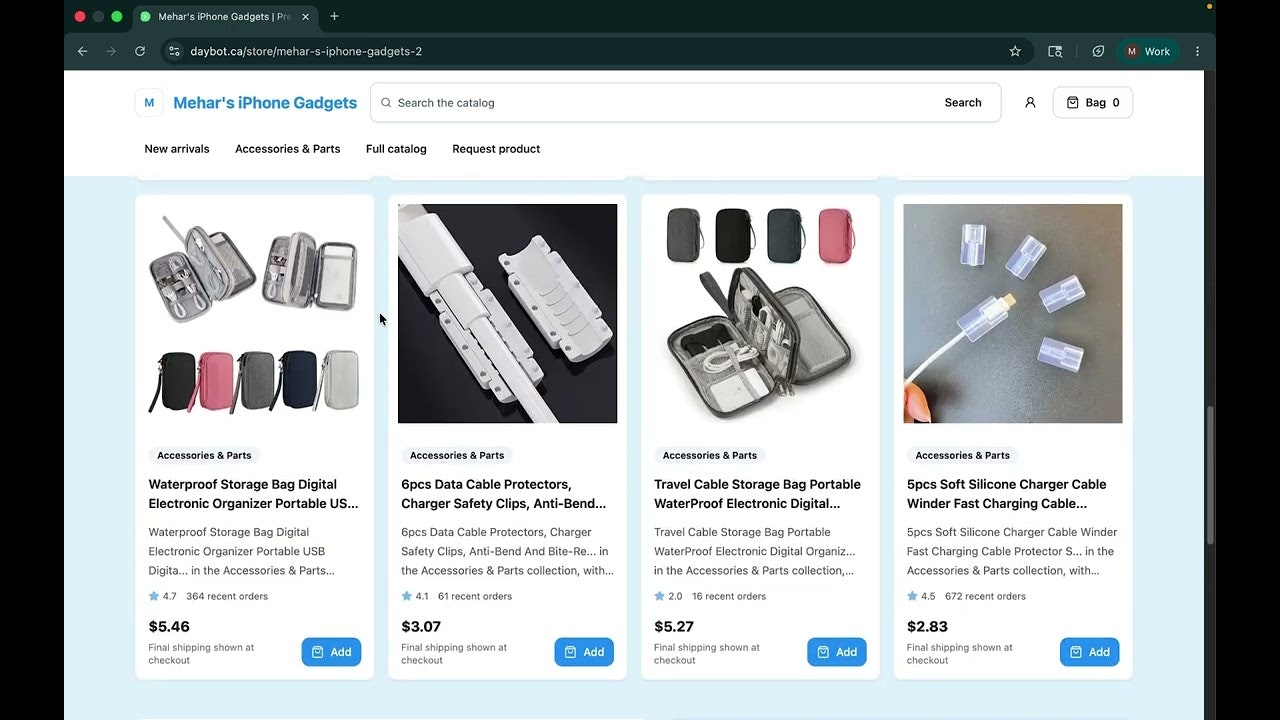
Task: Open a new browser tab
Action: tap(334, 16)
